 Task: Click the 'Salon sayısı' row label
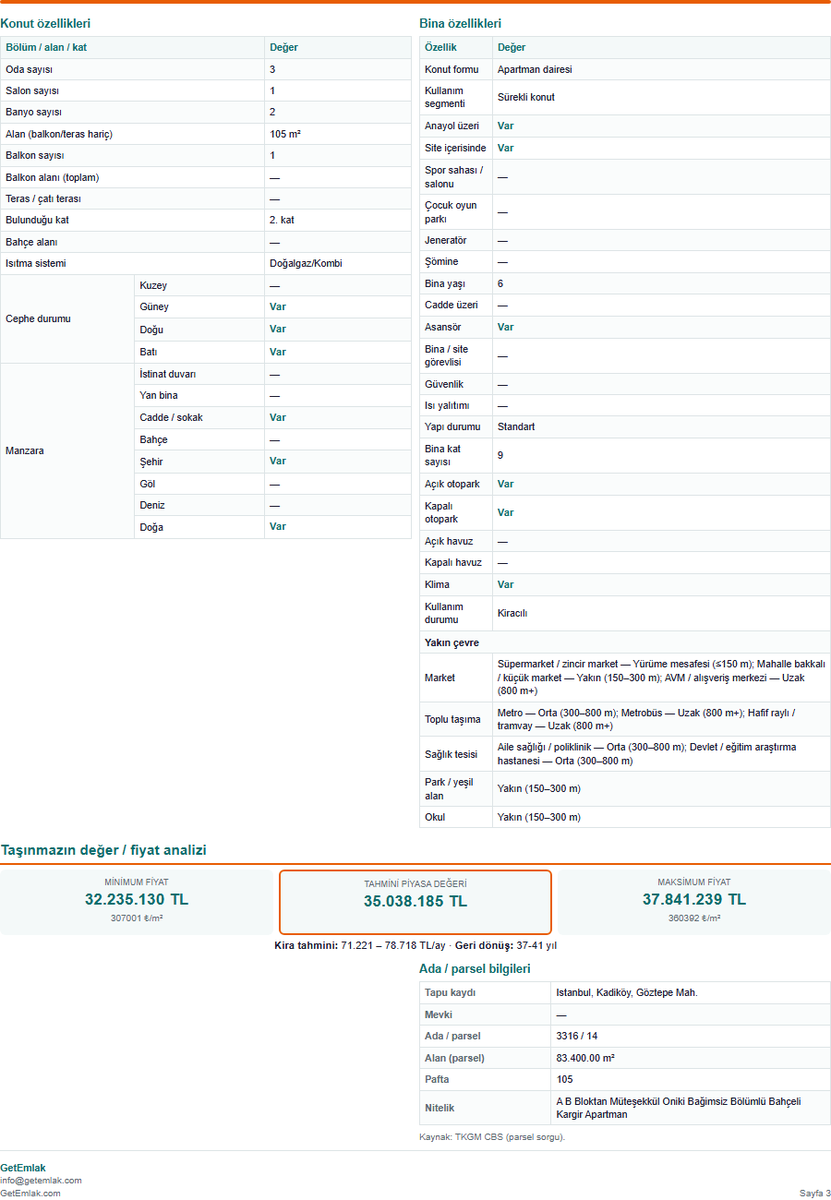tap(32, 91)
